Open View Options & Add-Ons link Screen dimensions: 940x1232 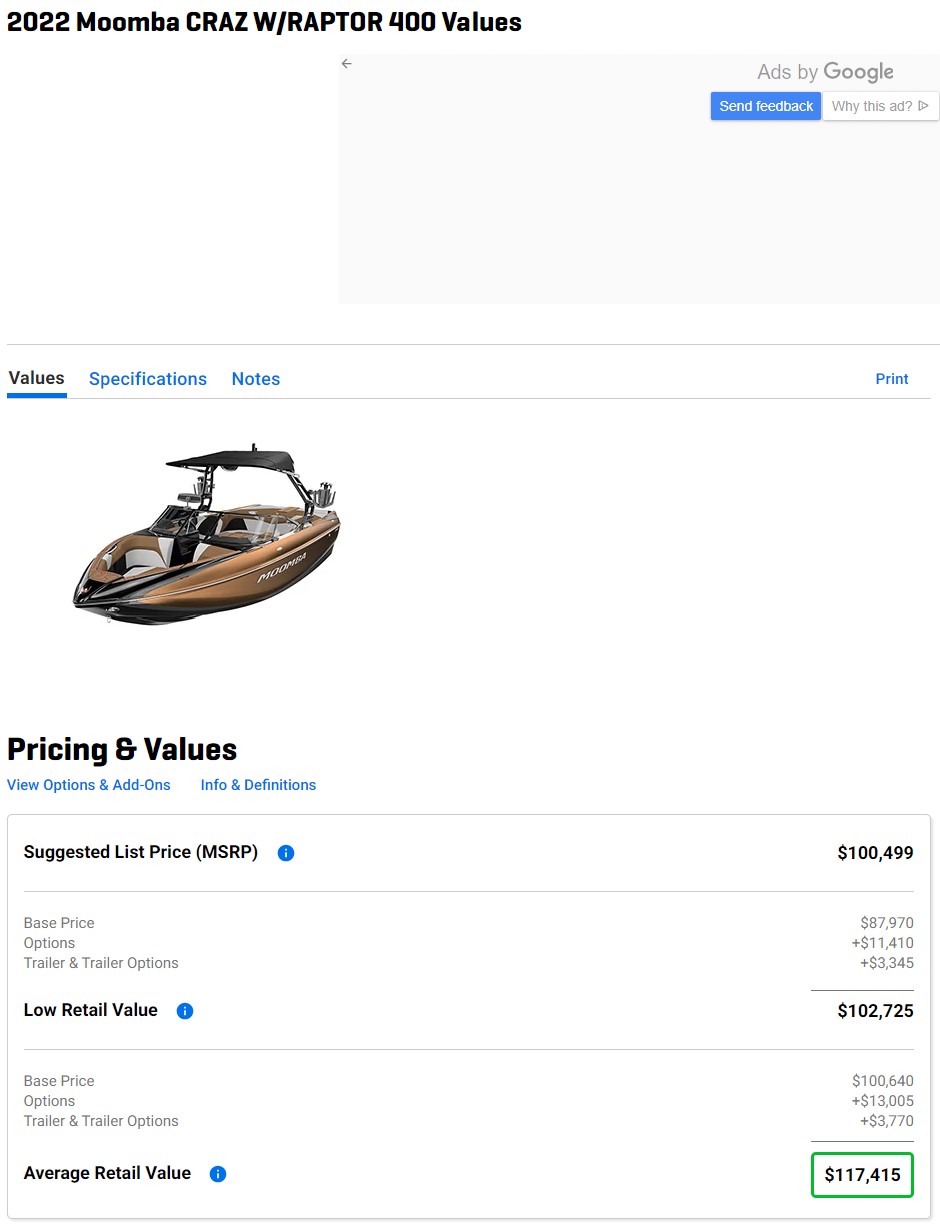click(x=89, y=785)
